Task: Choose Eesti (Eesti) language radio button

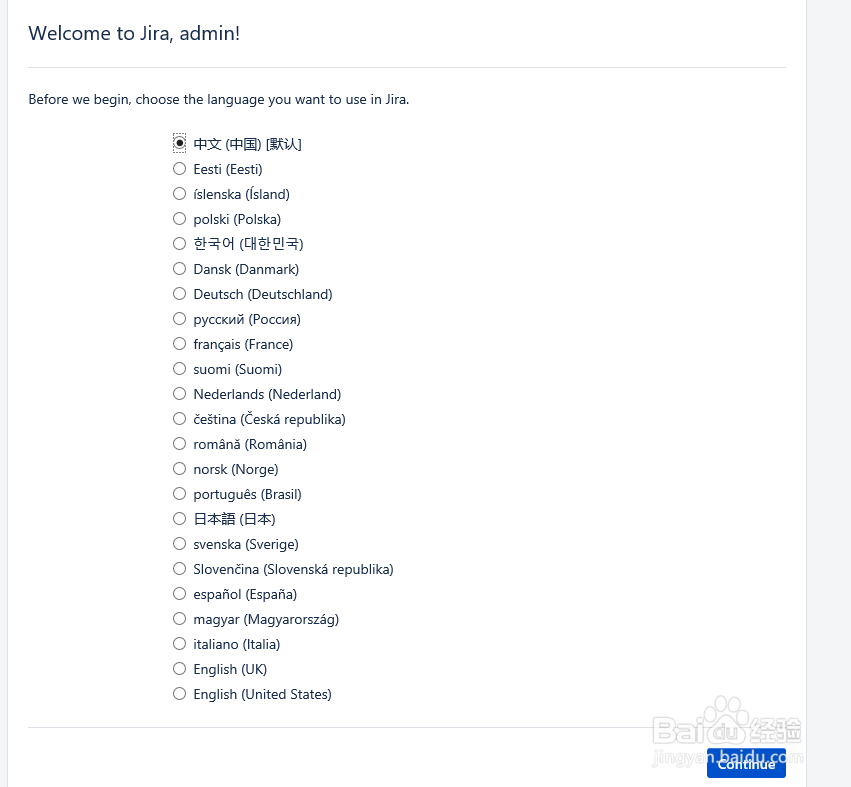Action: pyautogui.click(x=180, y=169)
